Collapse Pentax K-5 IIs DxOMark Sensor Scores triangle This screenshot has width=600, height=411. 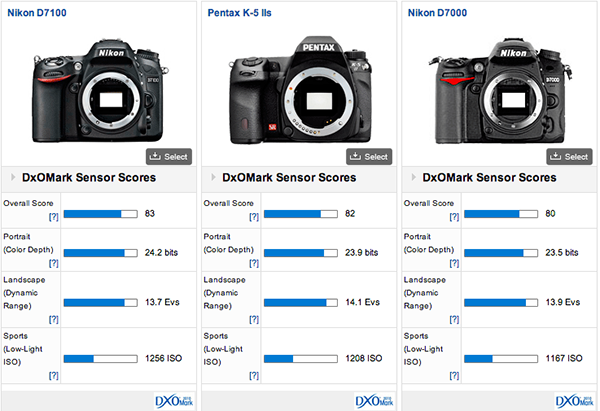point(213,177)
